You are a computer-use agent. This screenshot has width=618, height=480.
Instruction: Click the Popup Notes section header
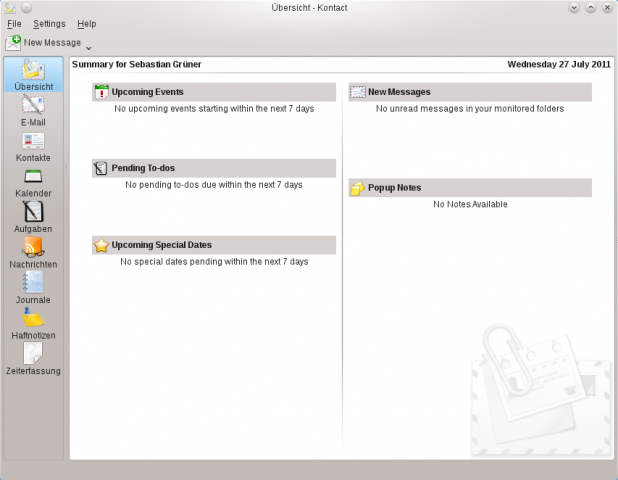point(394,188)
